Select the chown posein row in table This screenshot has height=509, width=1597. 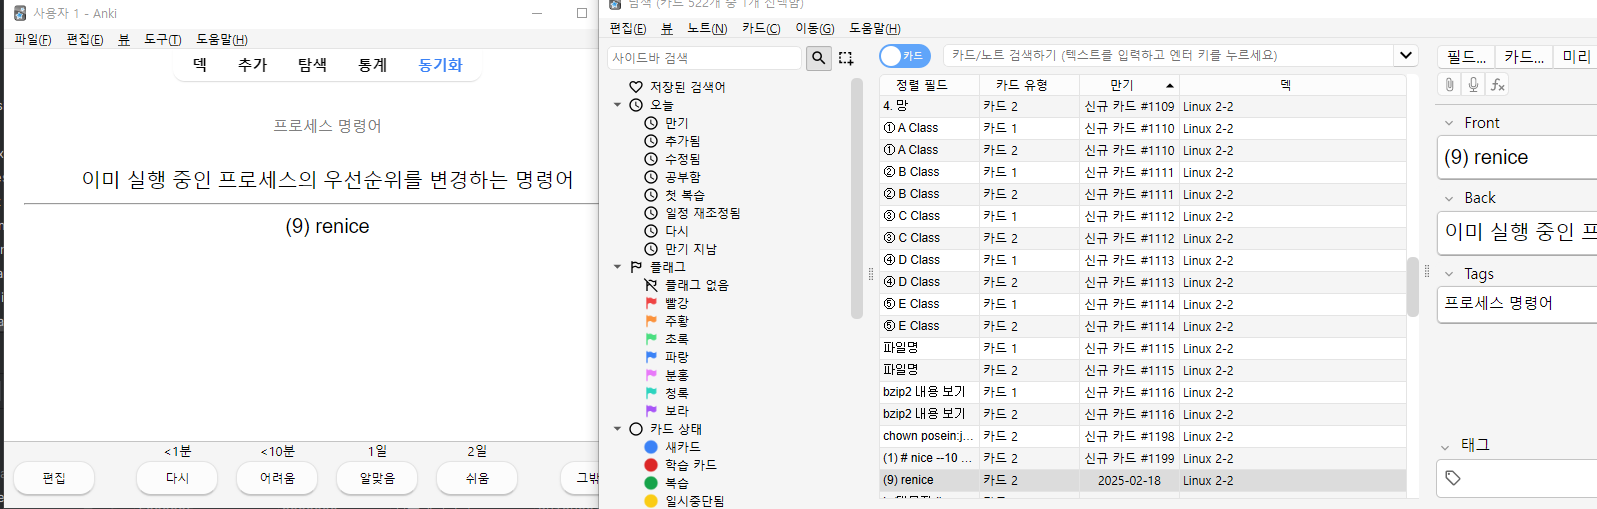1143,436
